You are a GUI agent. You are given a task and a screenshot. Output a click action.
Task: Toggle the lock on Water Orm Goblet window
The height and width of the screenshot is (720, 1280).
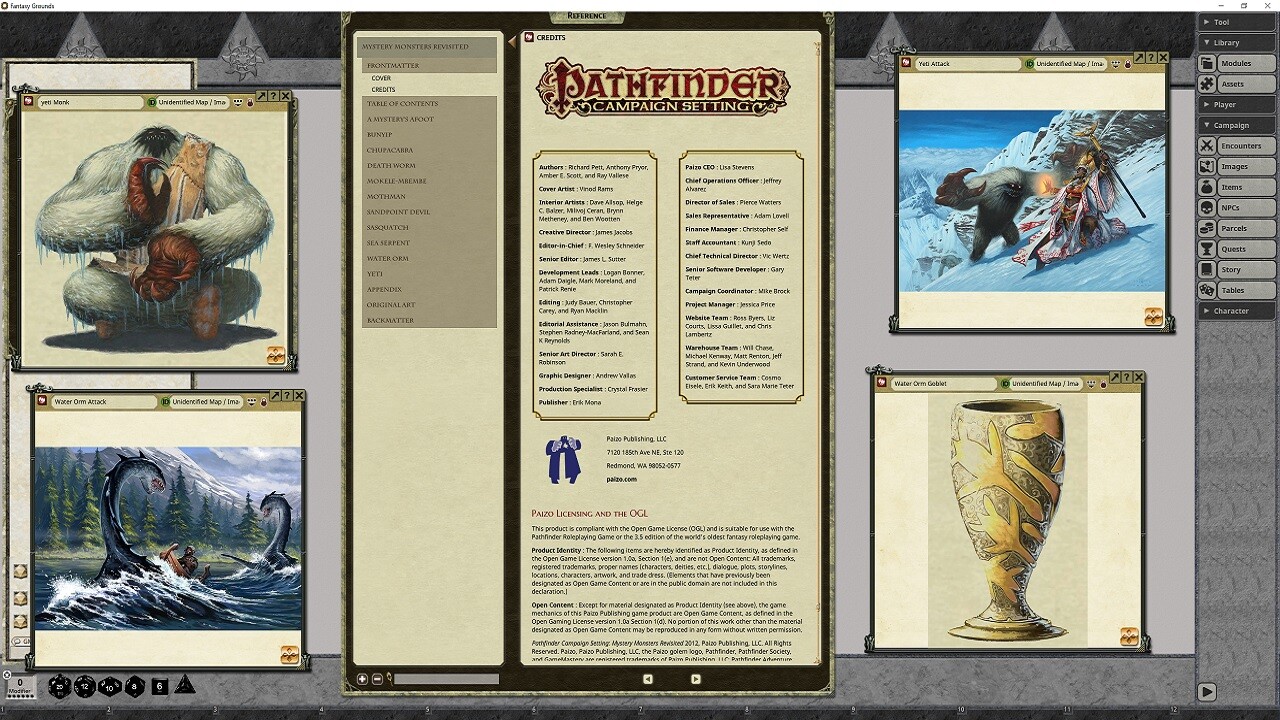pos(1103,385)
